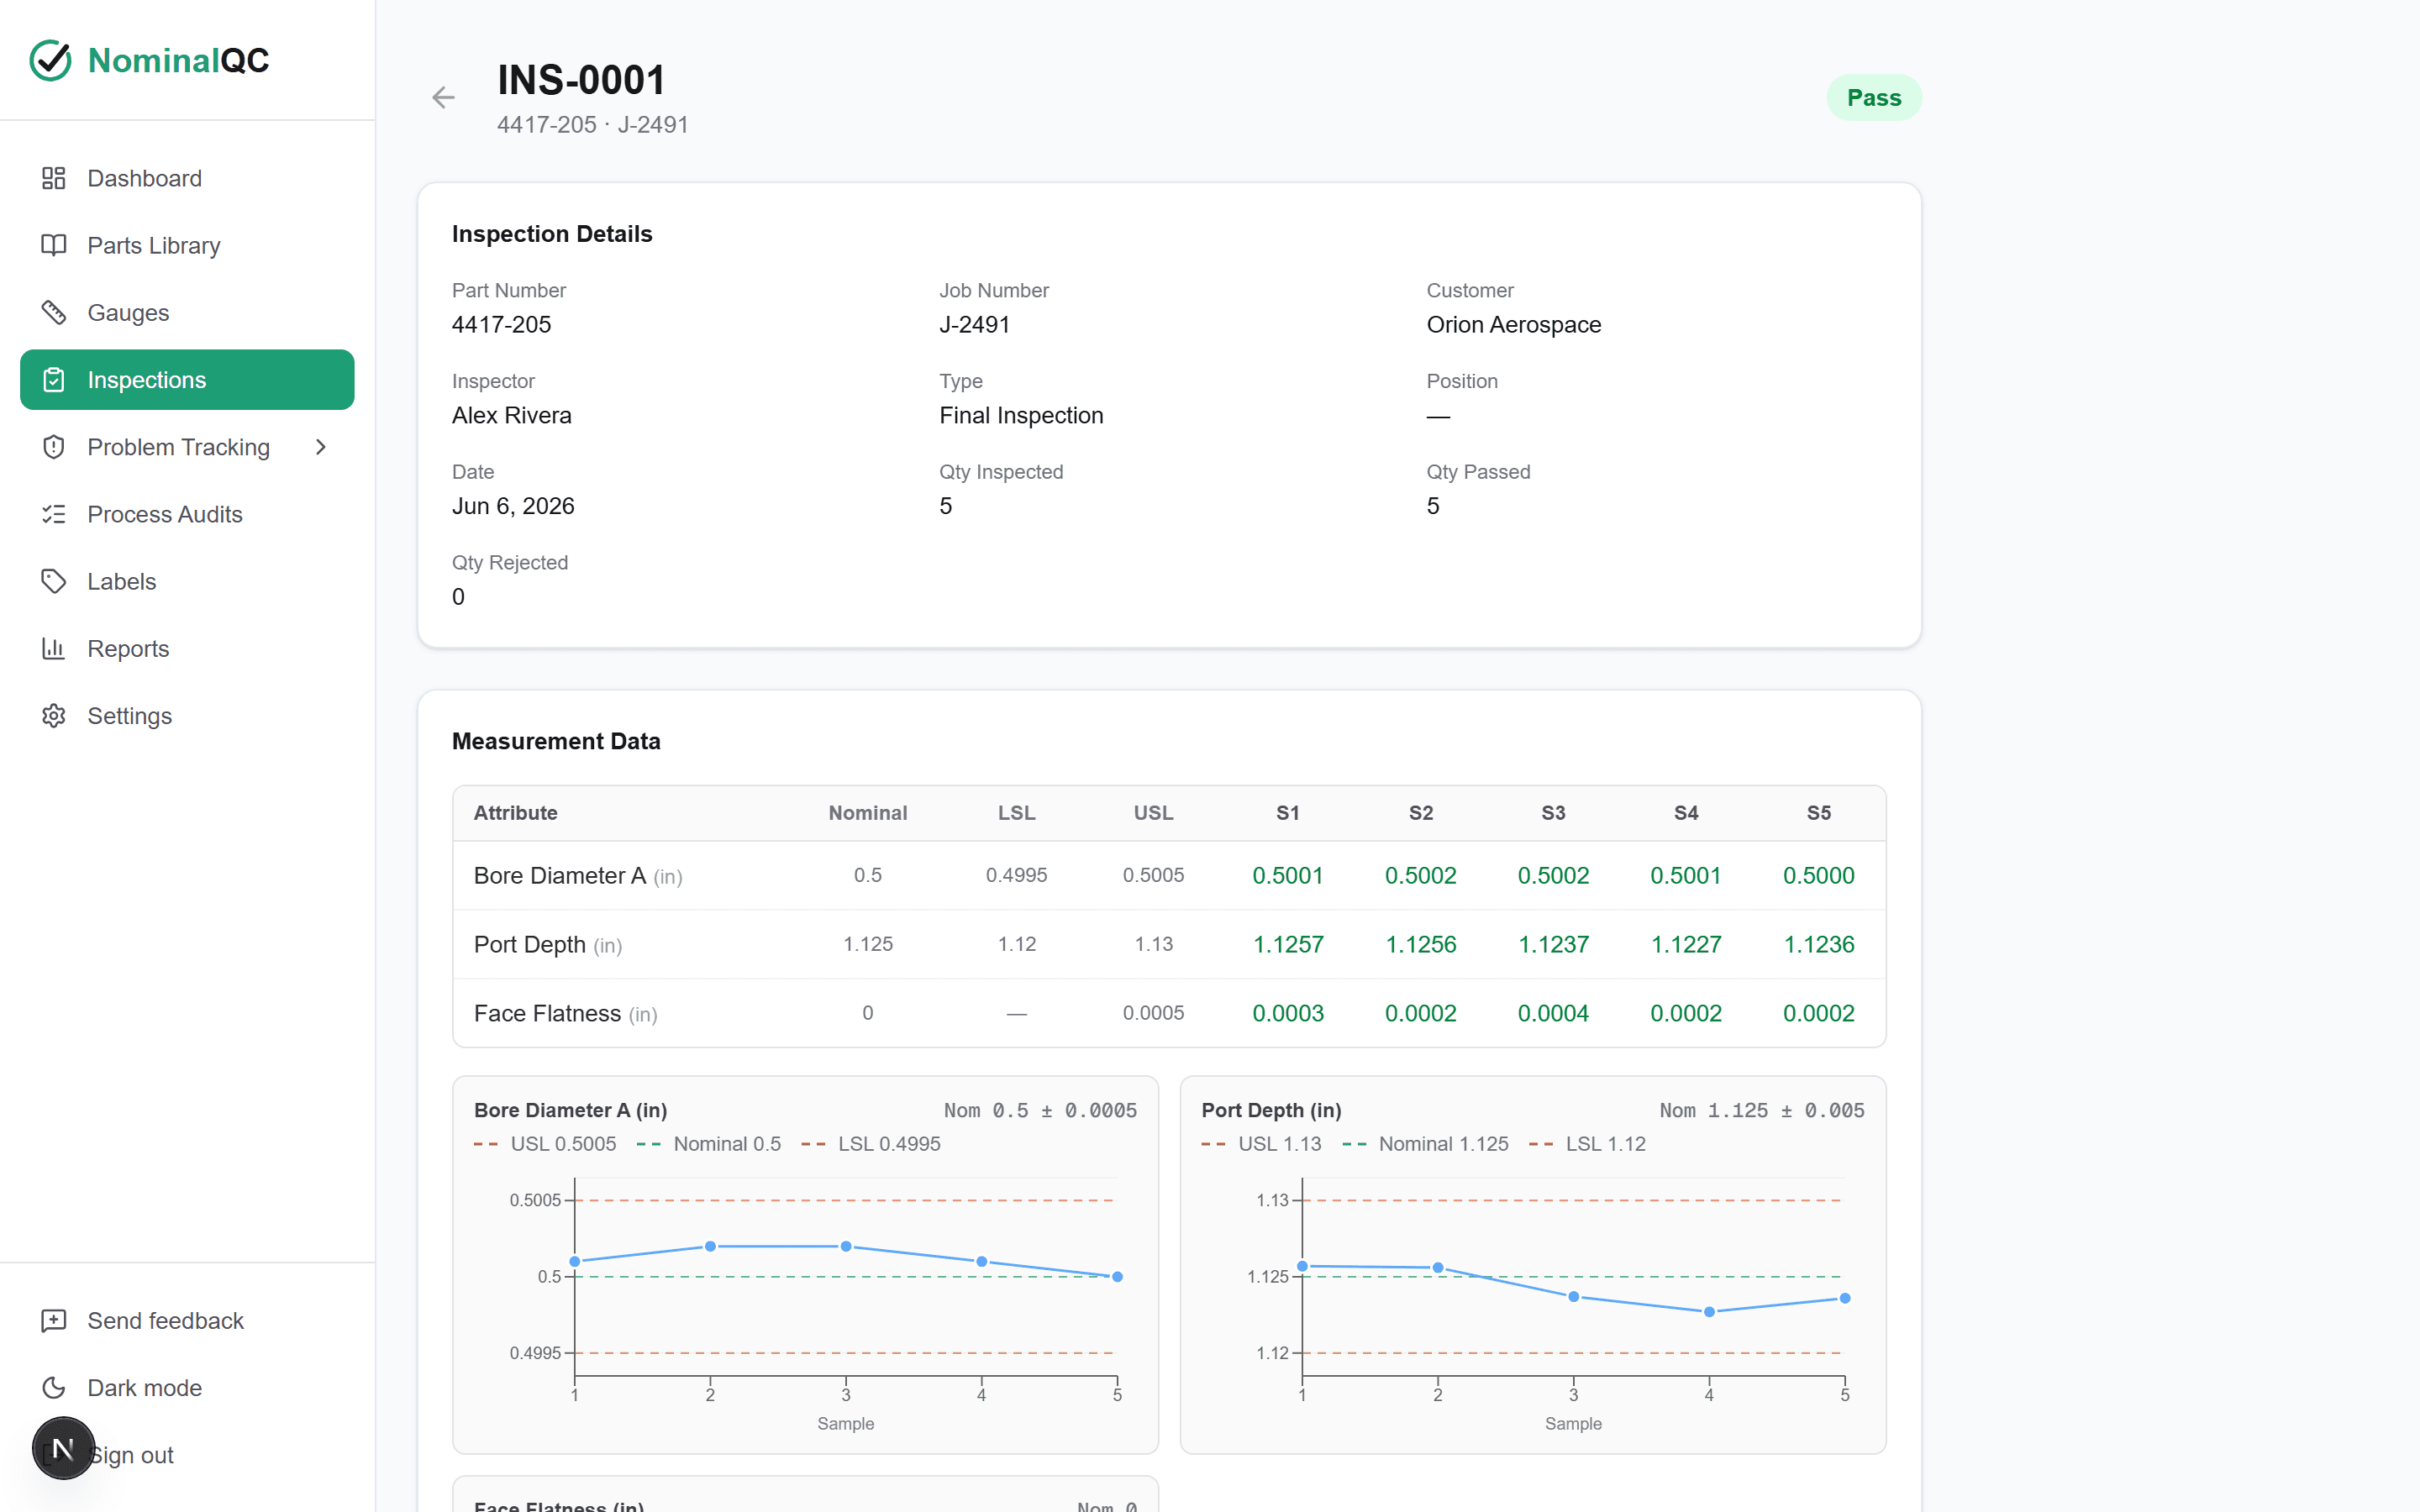Click Bore Diameter legend entry USL 0.5005
Viewport: 2420px width, 1512px height.
pos(545,1144)
